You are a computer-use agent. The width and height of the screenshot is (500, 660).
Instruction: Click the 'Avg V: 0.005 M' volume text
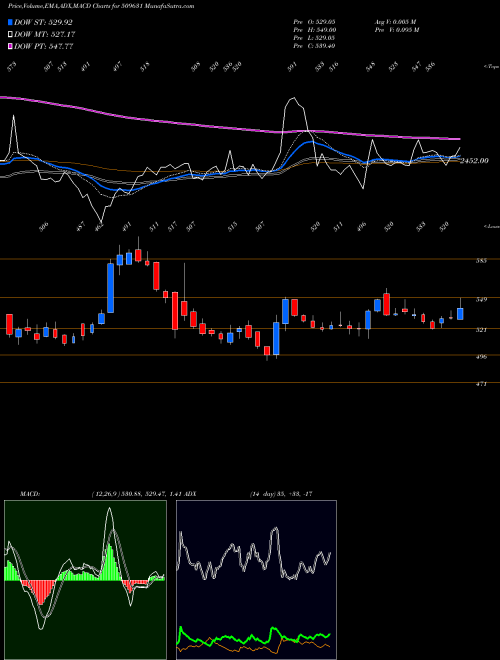pos(395,21)
